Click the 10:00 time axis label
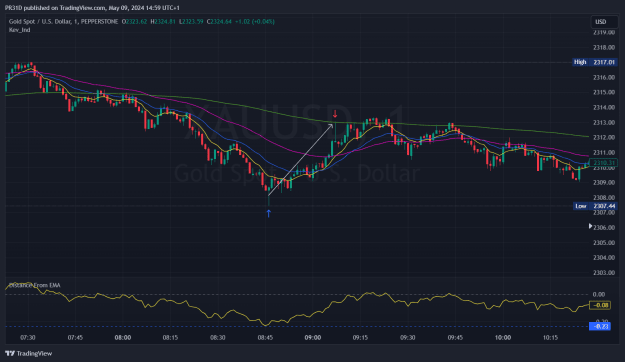This screenshot has width=625, height=362. (x=503, y=338)
